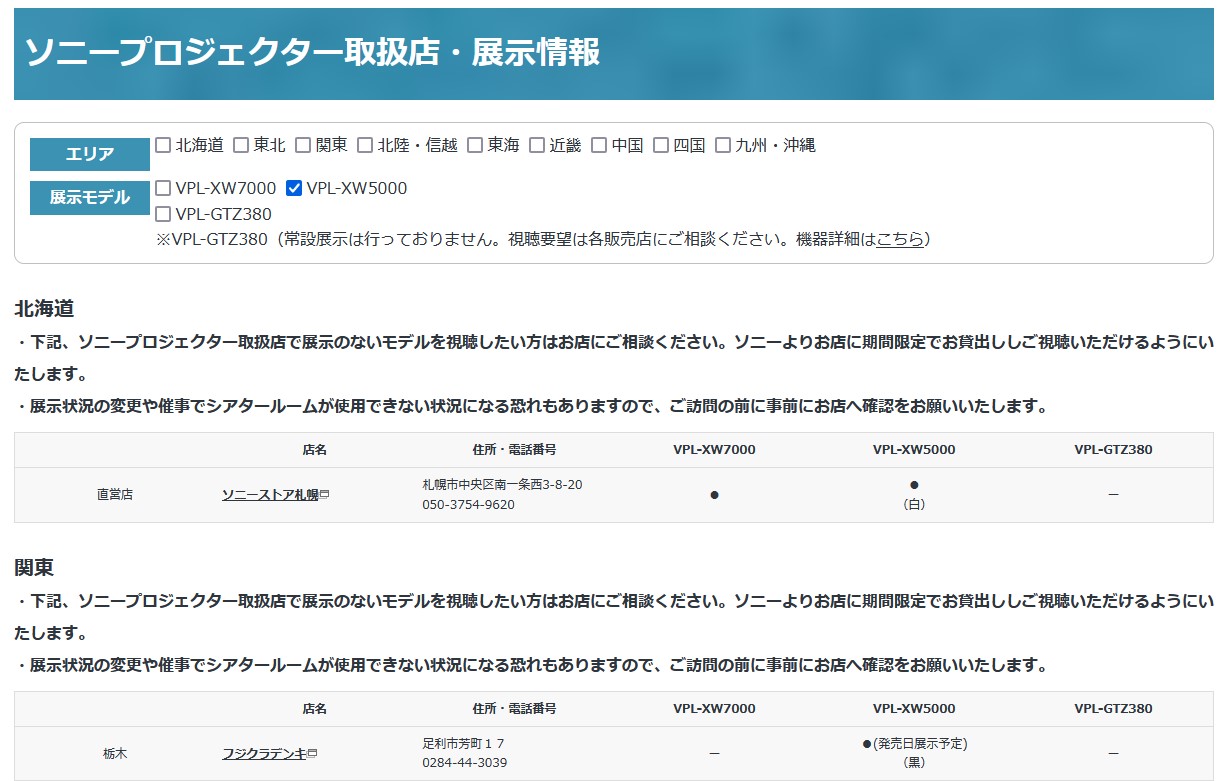
Task: Click the 栃木 prefecture cell
Action: pos(114,754)
